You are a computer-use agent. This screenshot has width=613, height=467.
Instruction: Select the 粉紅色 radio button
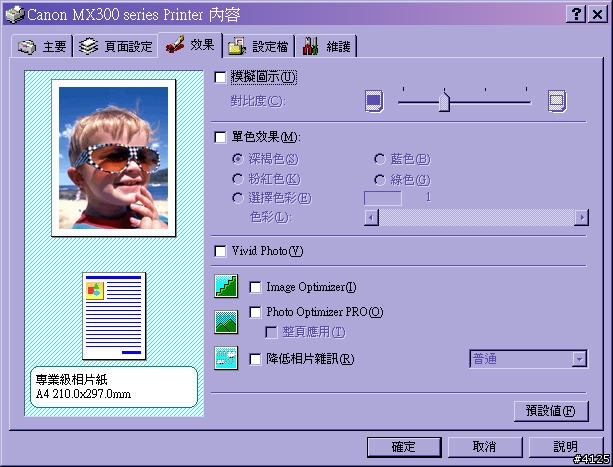coord(237,179)
